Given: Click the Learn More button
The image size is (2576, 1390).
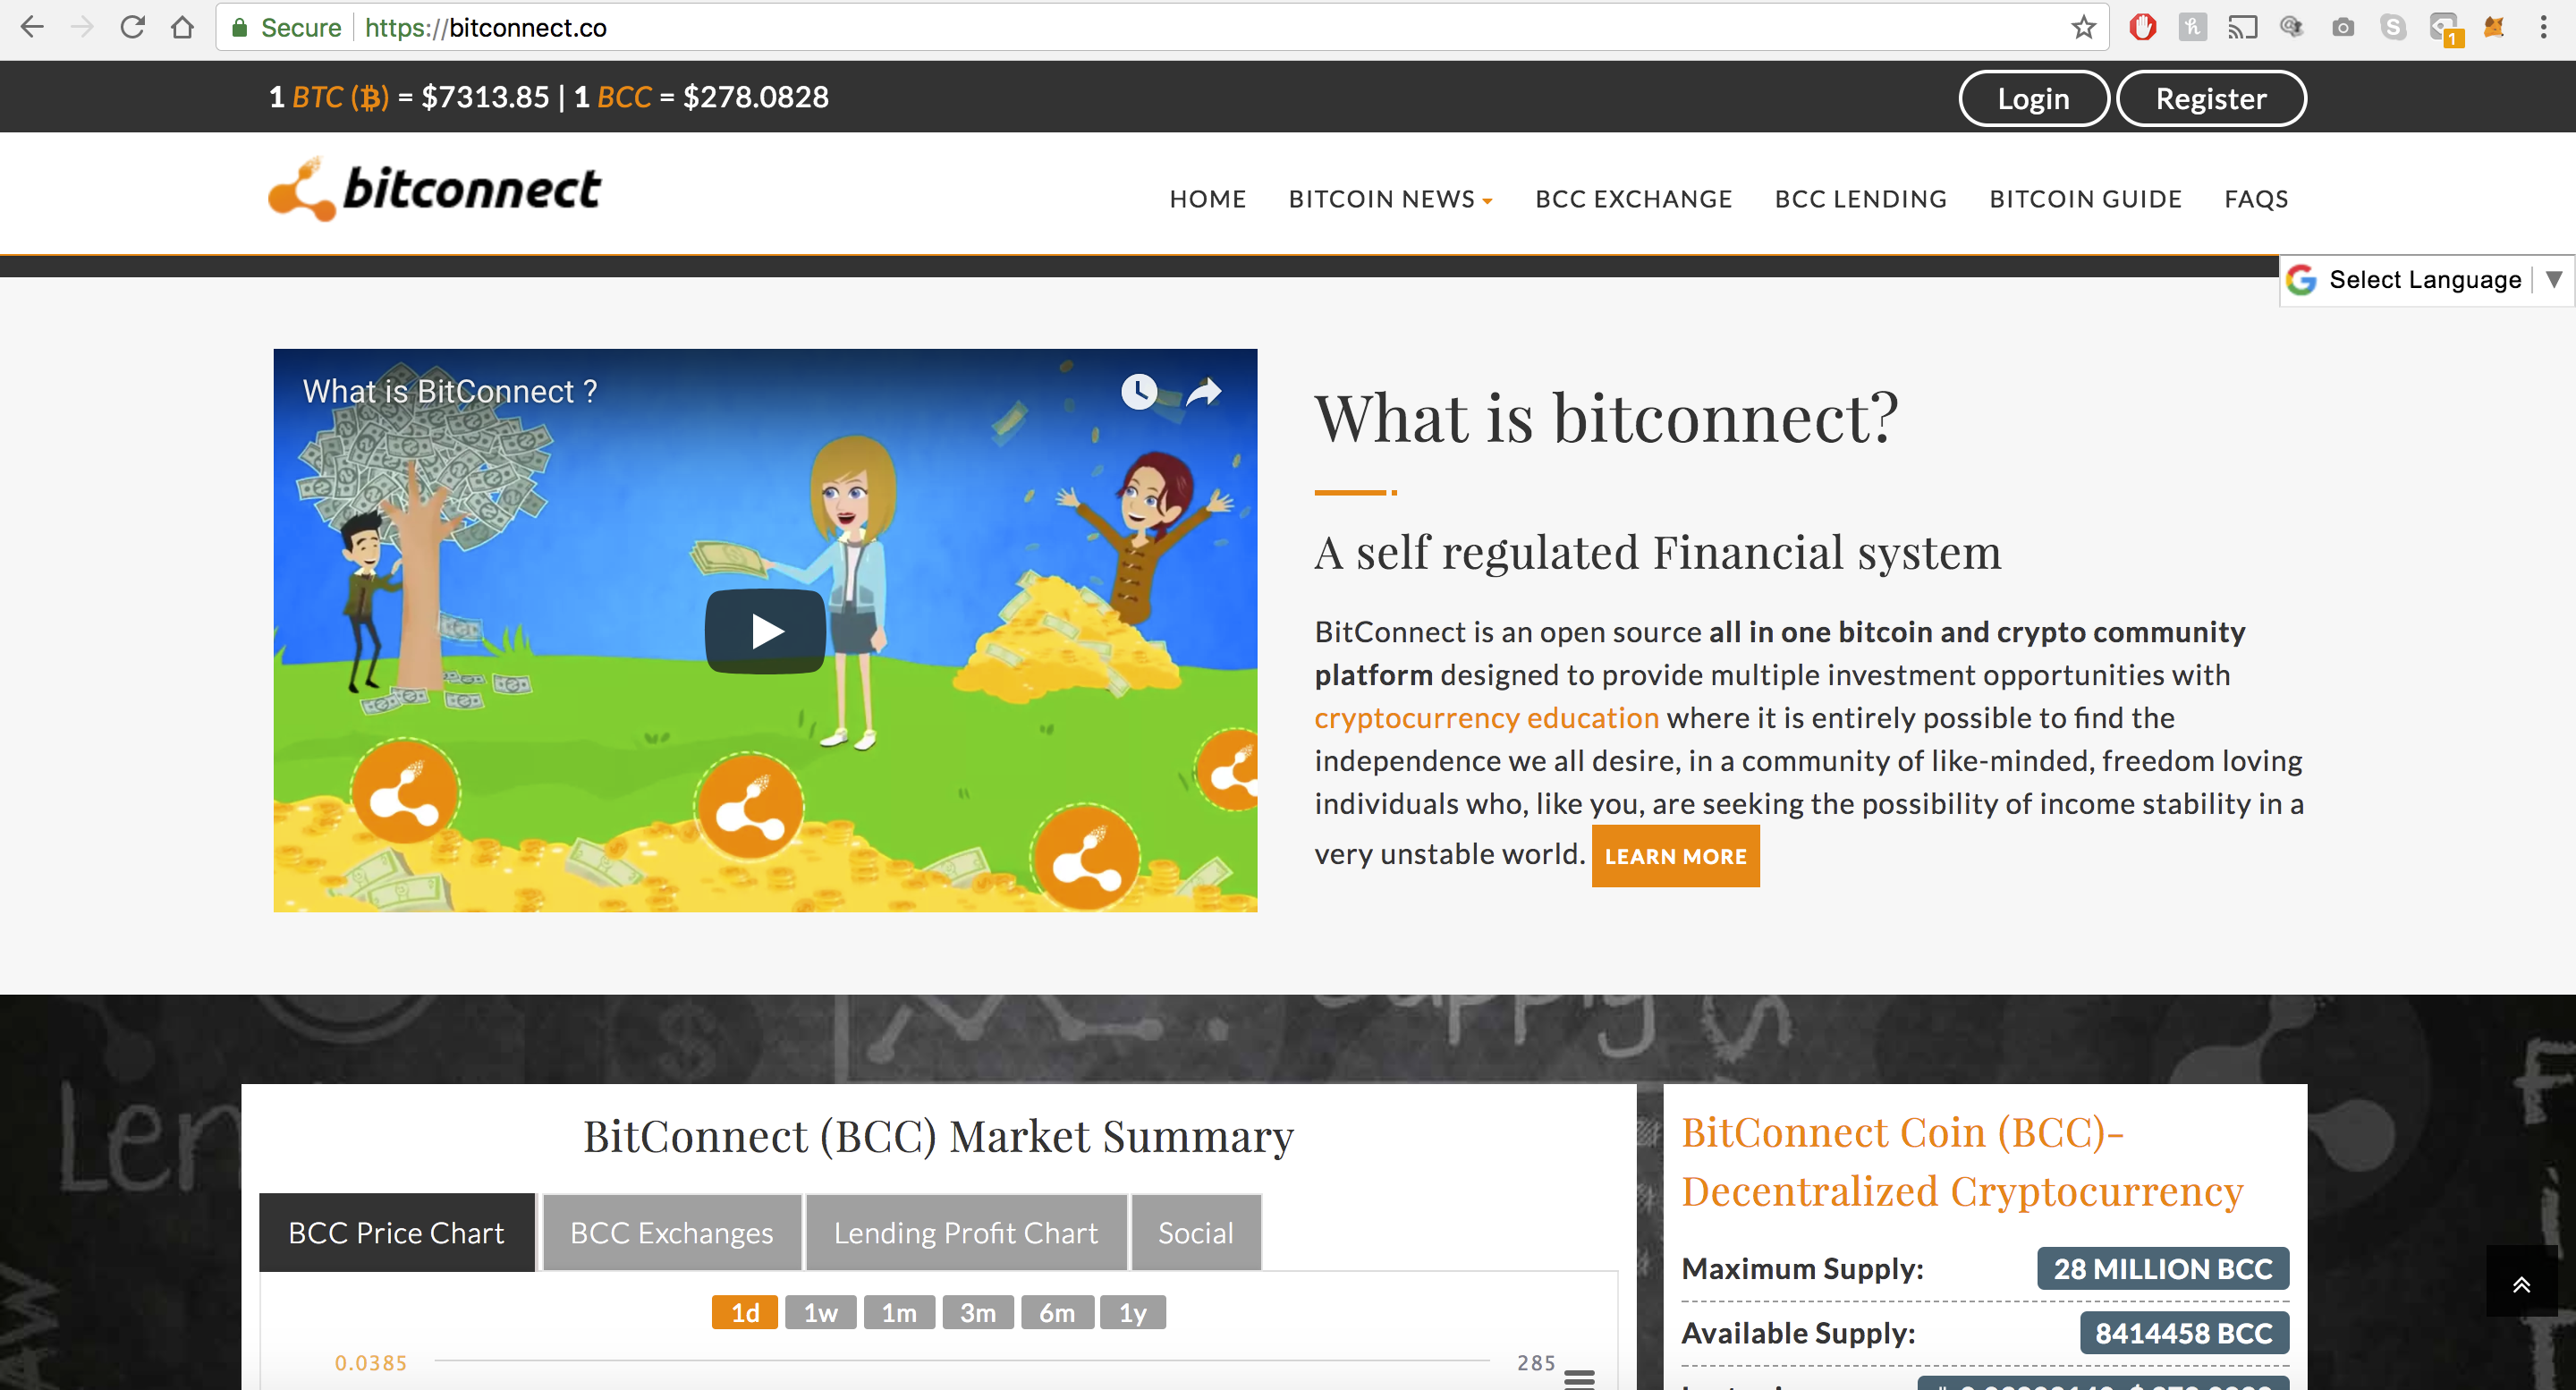Looking at the screenshot, I should [x=1675, y=856].
